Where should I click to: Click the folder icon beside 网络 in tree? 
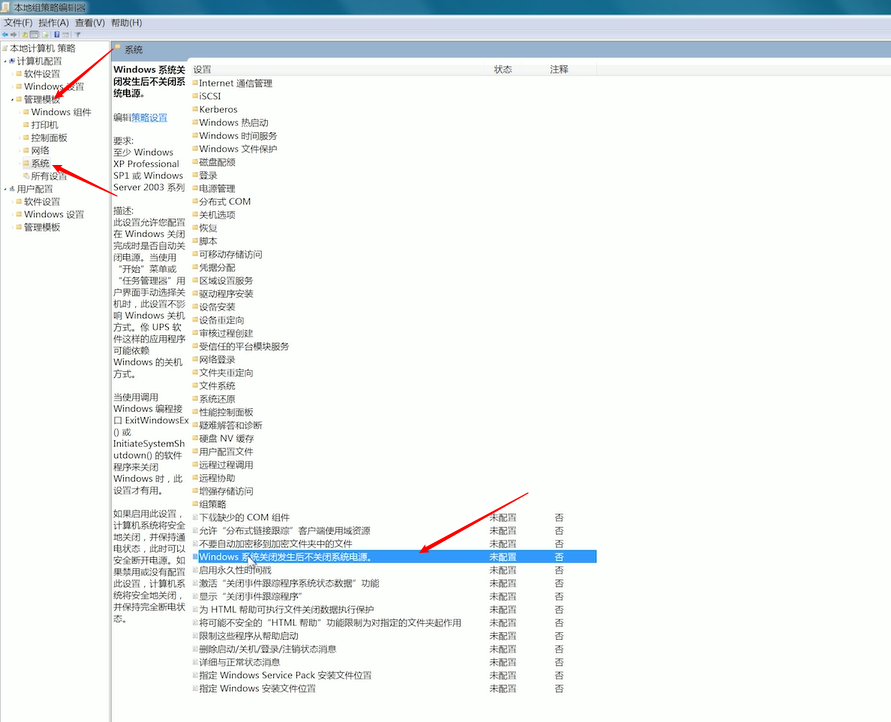coord(26,150)
